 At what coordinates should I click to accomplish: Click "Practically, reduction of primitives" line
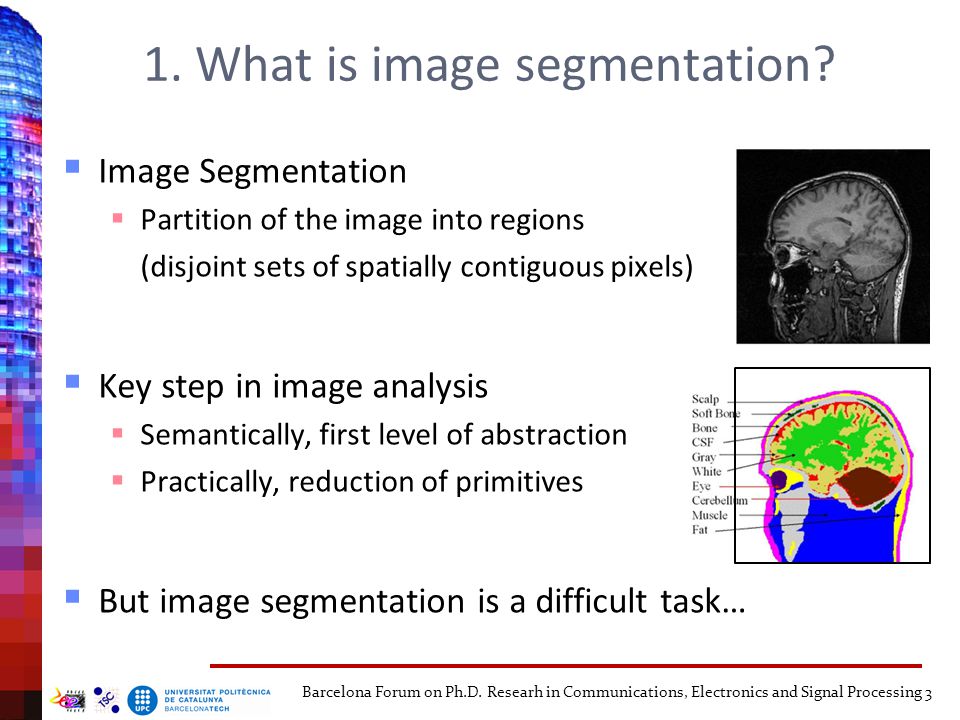click(362, 482)
